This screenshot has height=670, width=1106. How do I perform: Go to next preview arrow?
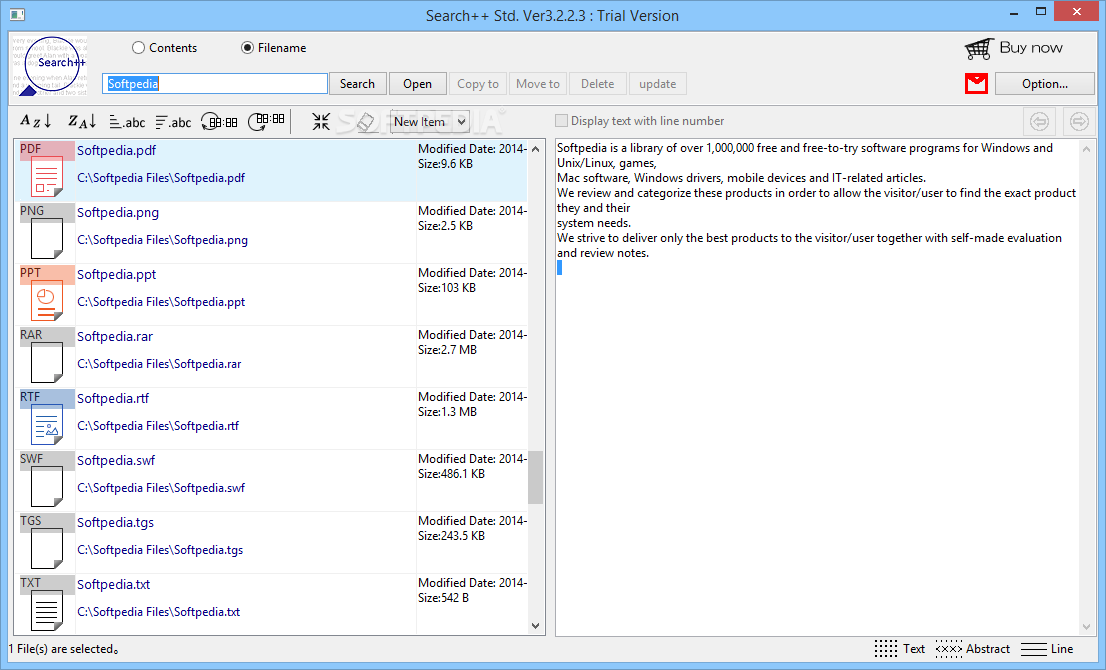pyautogui.click(x=1078, y=121)
